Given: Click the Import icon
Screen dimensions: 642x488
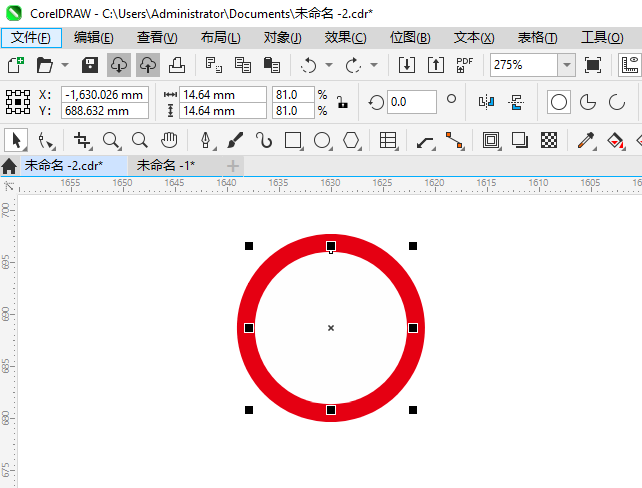Looking at the screenshot, I should point(407,65).
